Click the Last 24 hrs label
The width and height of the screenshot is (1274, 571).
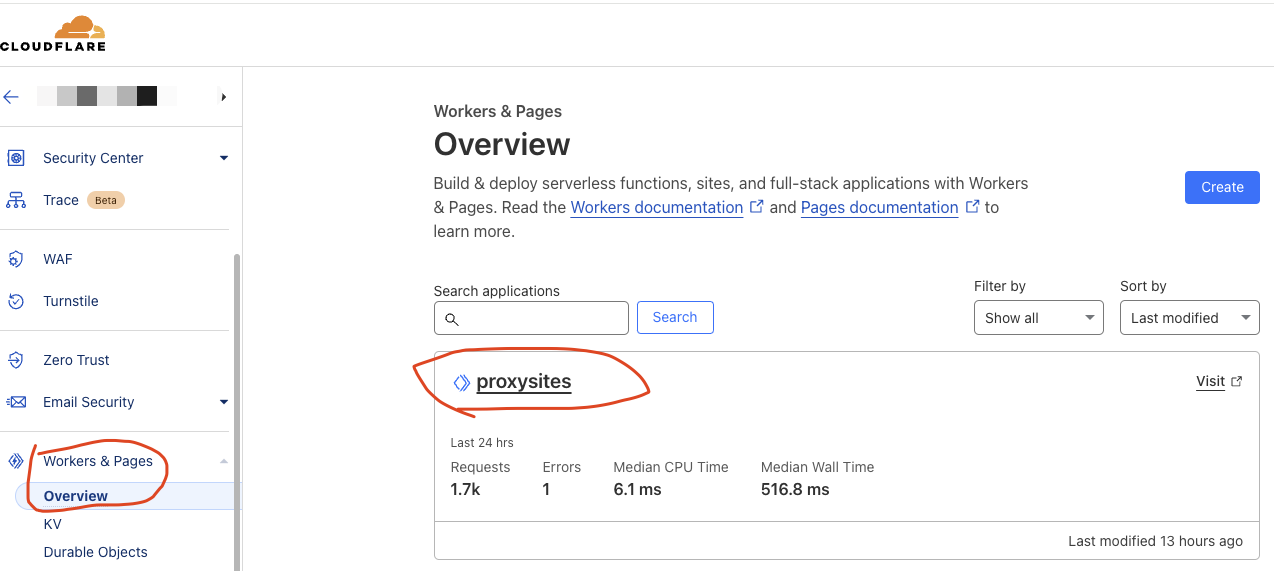point(482,443)
